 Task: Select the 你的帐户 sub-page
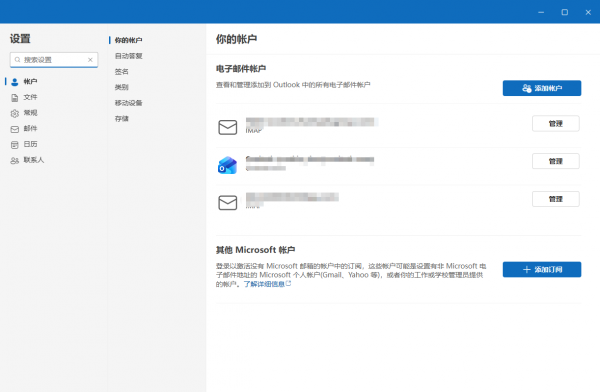click(128, 40)
